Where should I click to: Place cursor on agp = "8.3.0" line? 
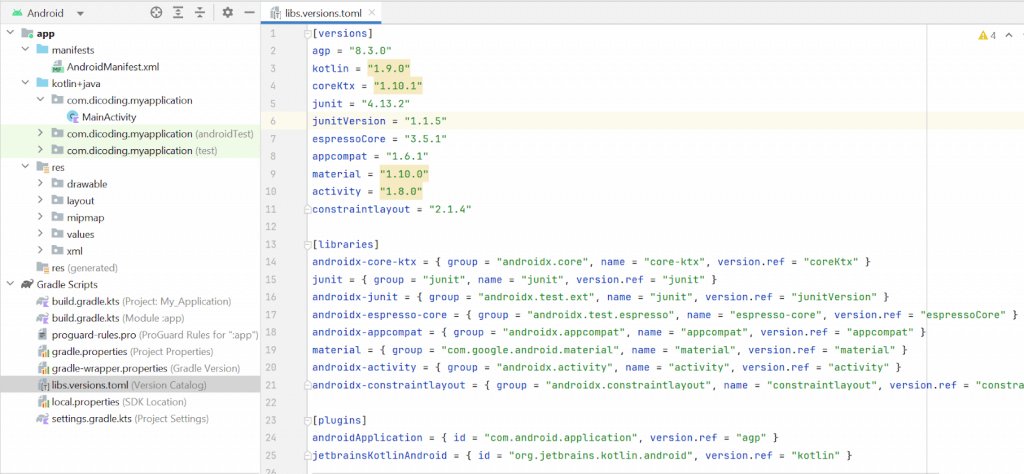coord(352,51)
